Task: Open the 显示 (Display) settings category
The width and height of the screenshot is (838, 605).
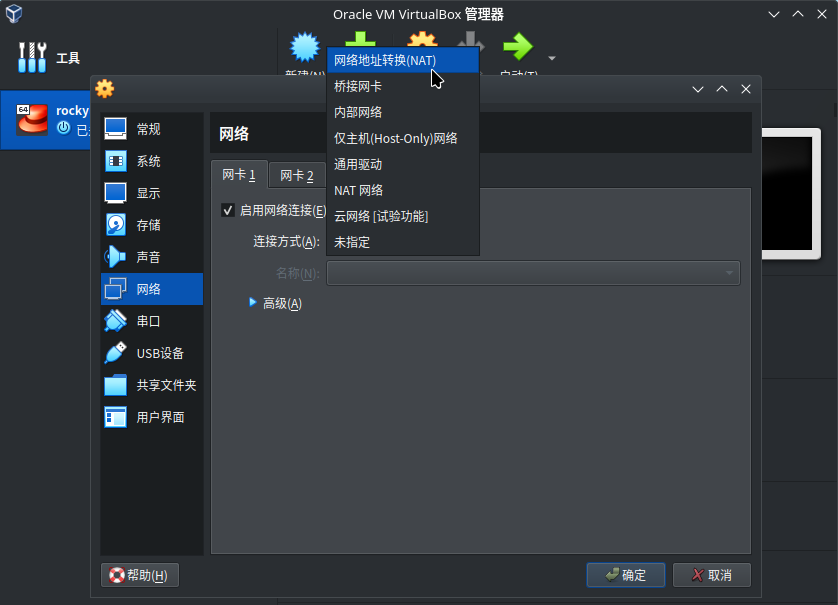Action: tap(152, 193)
